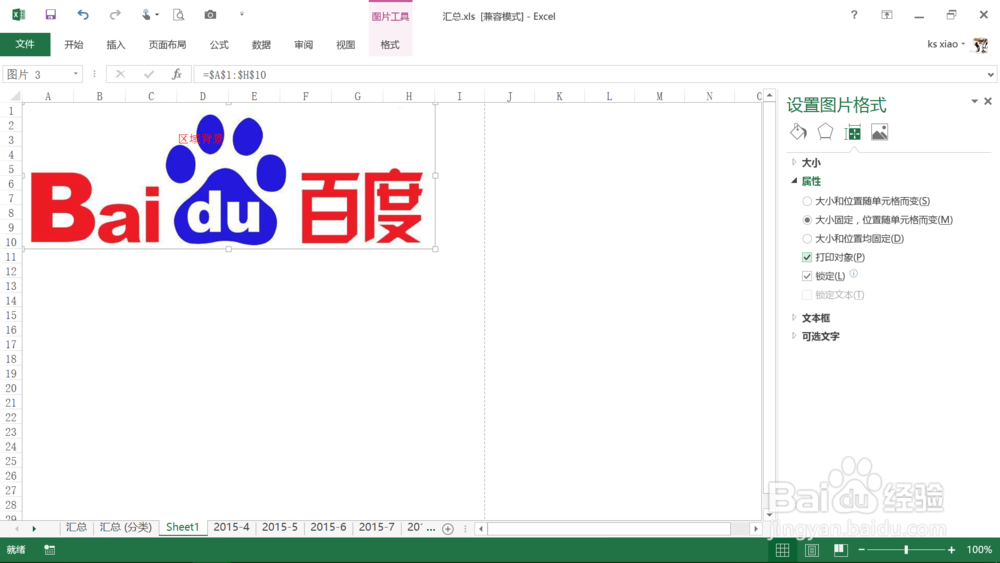Close the 设置图片格式 pane

(x=988, y=101)
